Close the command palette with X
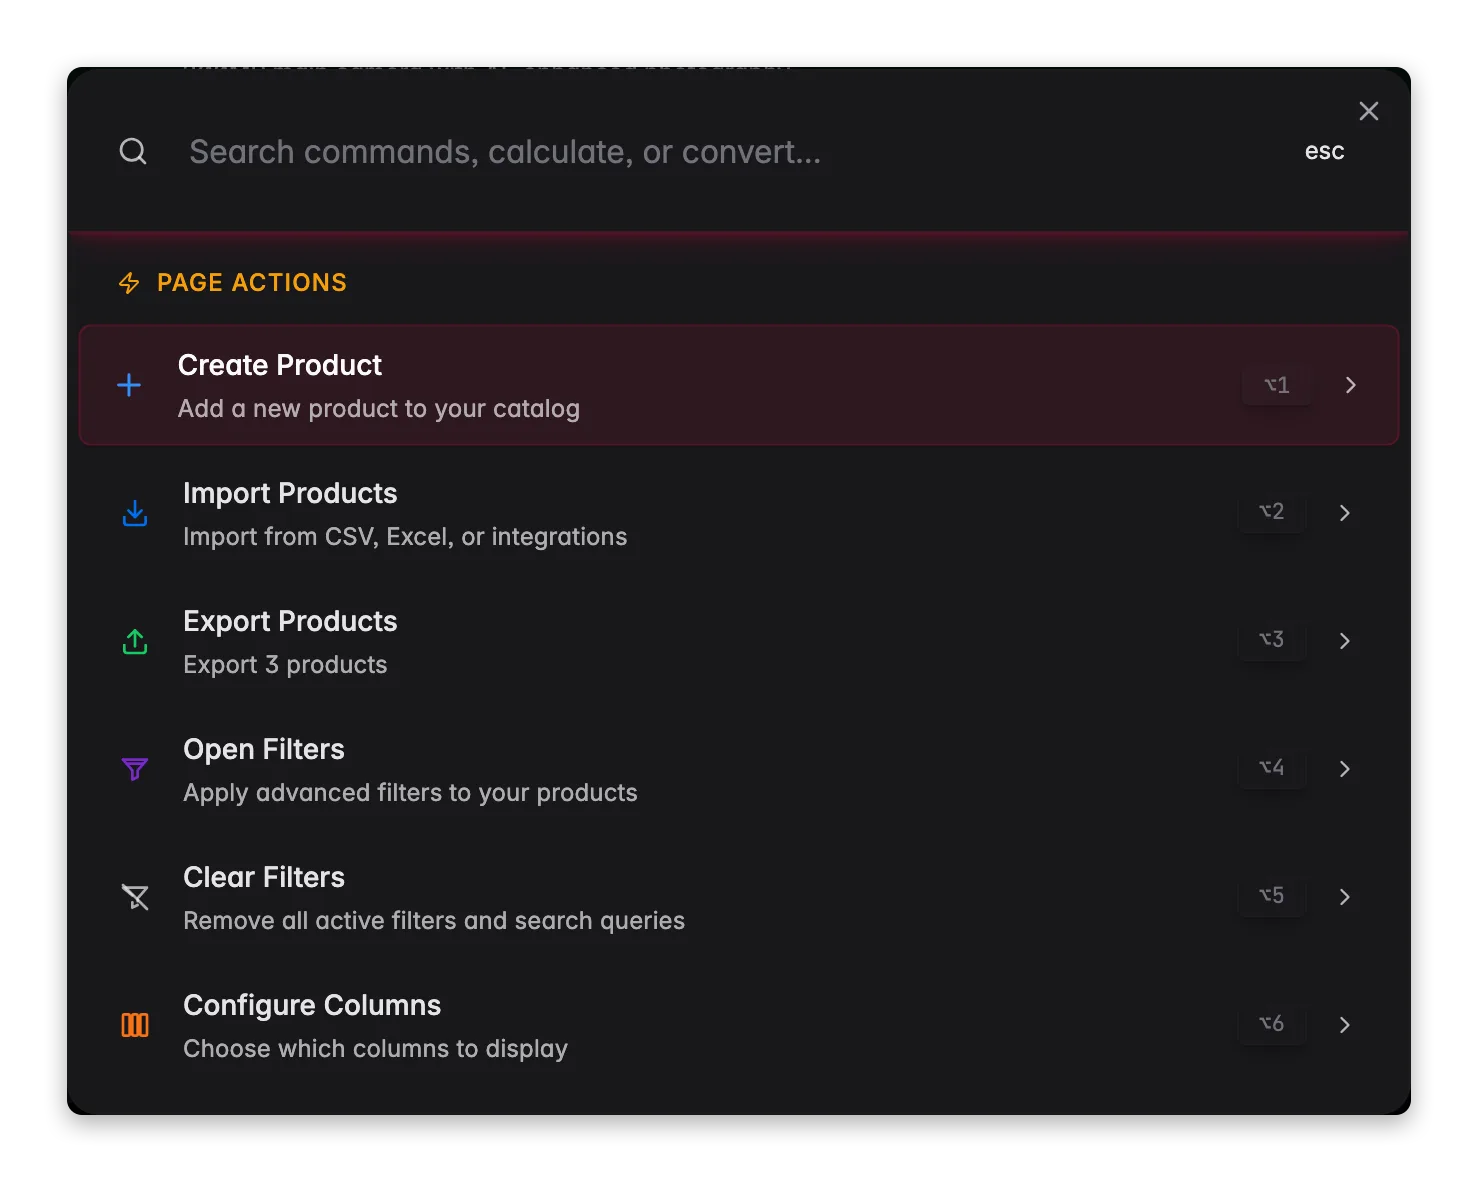The image size is (1478, 1182). (x=1369, y=111)
